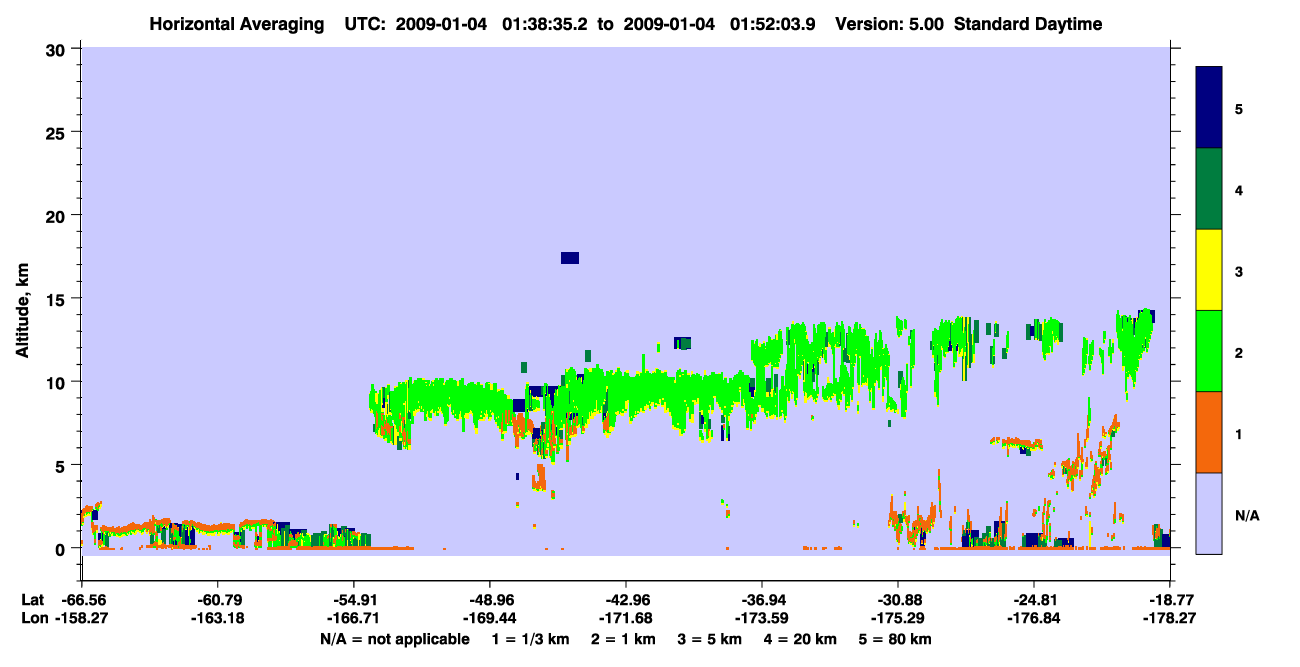This screenshot has height=667, width=1300.
Task: Click the latitude value -18.77
Action: click(1170, 600)
